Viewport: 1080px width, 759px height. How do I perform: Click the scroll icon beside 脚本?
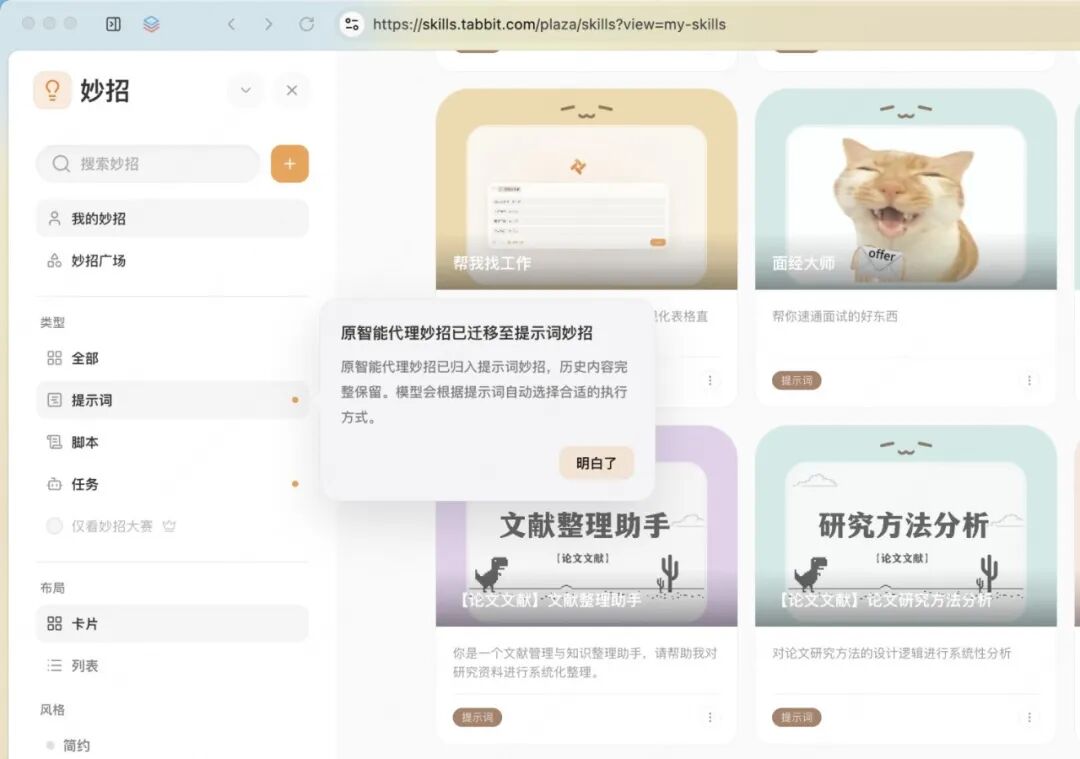54,442
